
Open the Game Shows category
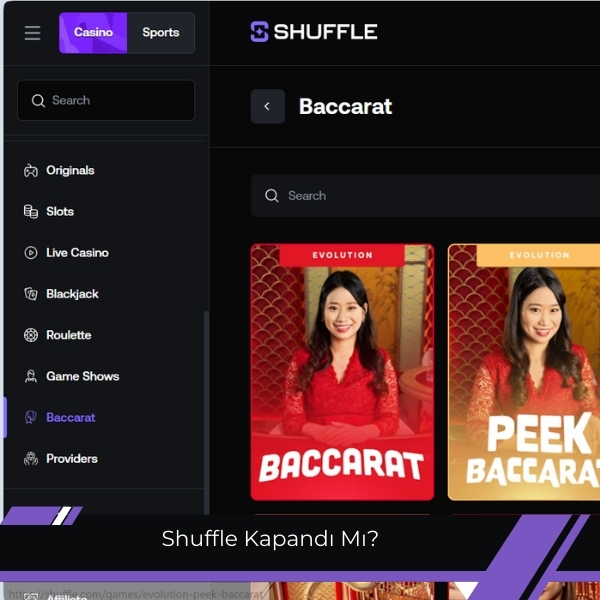click(x=83, y=376)
